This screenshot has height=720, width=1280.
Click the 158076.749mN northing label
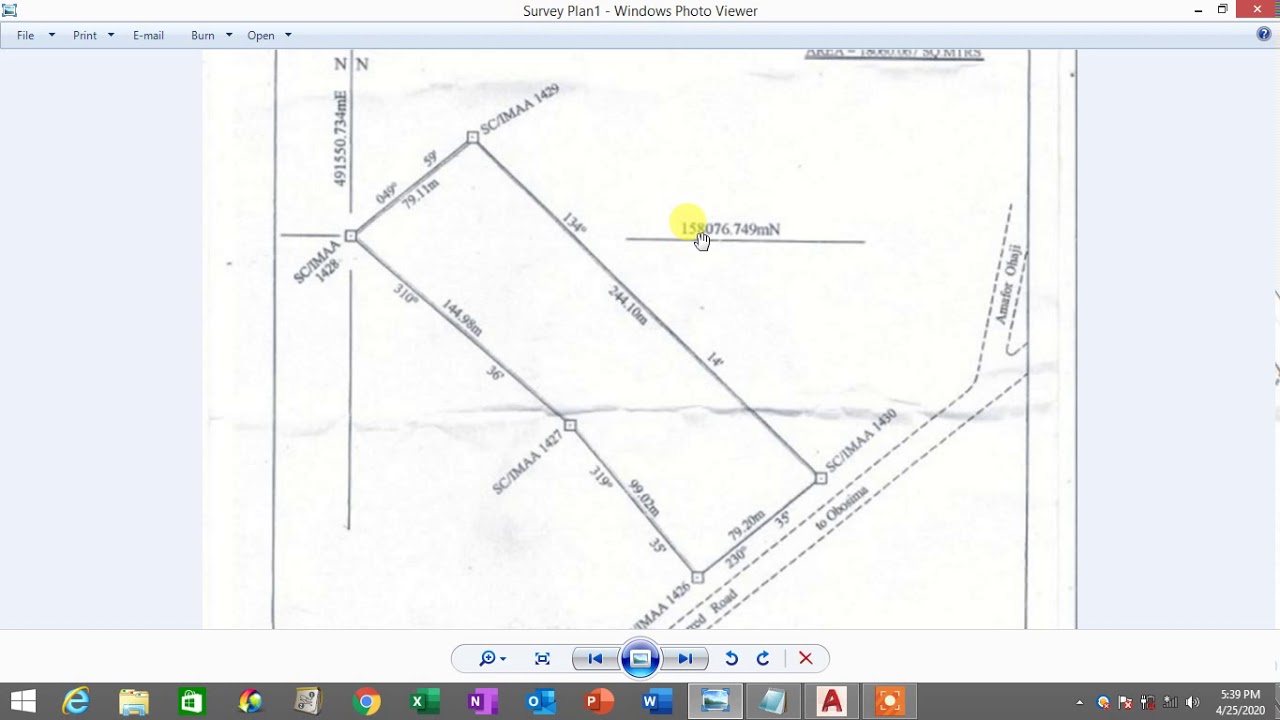[x=731, y=229]
